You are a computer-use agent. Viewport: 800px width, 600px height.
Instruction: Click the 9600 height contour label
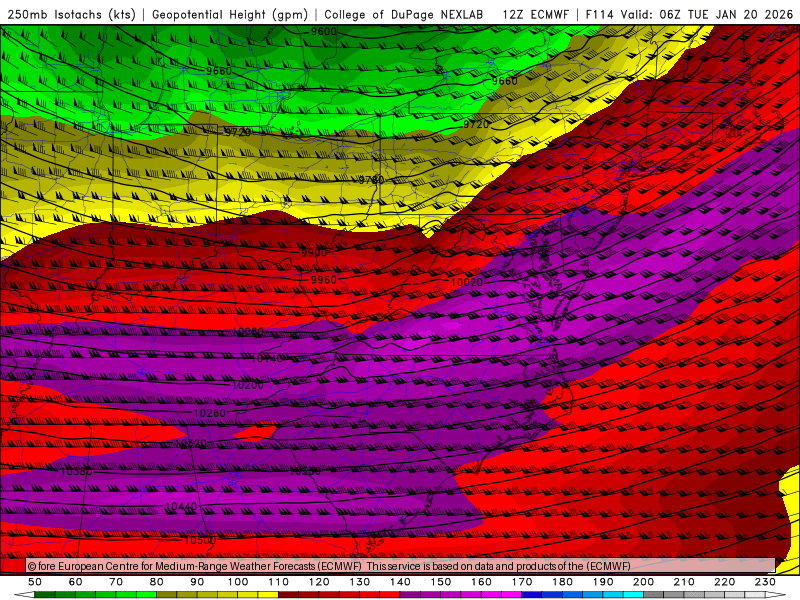(x=323, y=32)
